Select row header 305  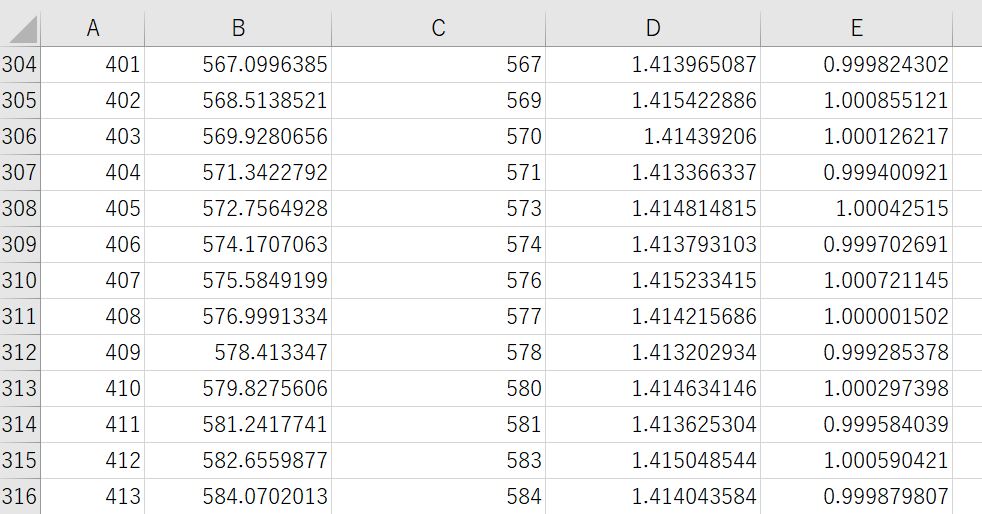coord(20,101)
